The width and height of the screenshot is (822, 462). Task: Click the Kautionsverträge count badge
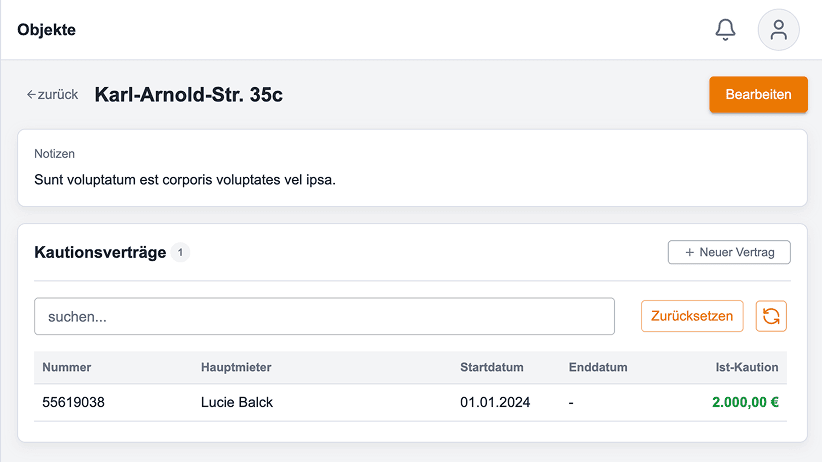click(180, 252)
